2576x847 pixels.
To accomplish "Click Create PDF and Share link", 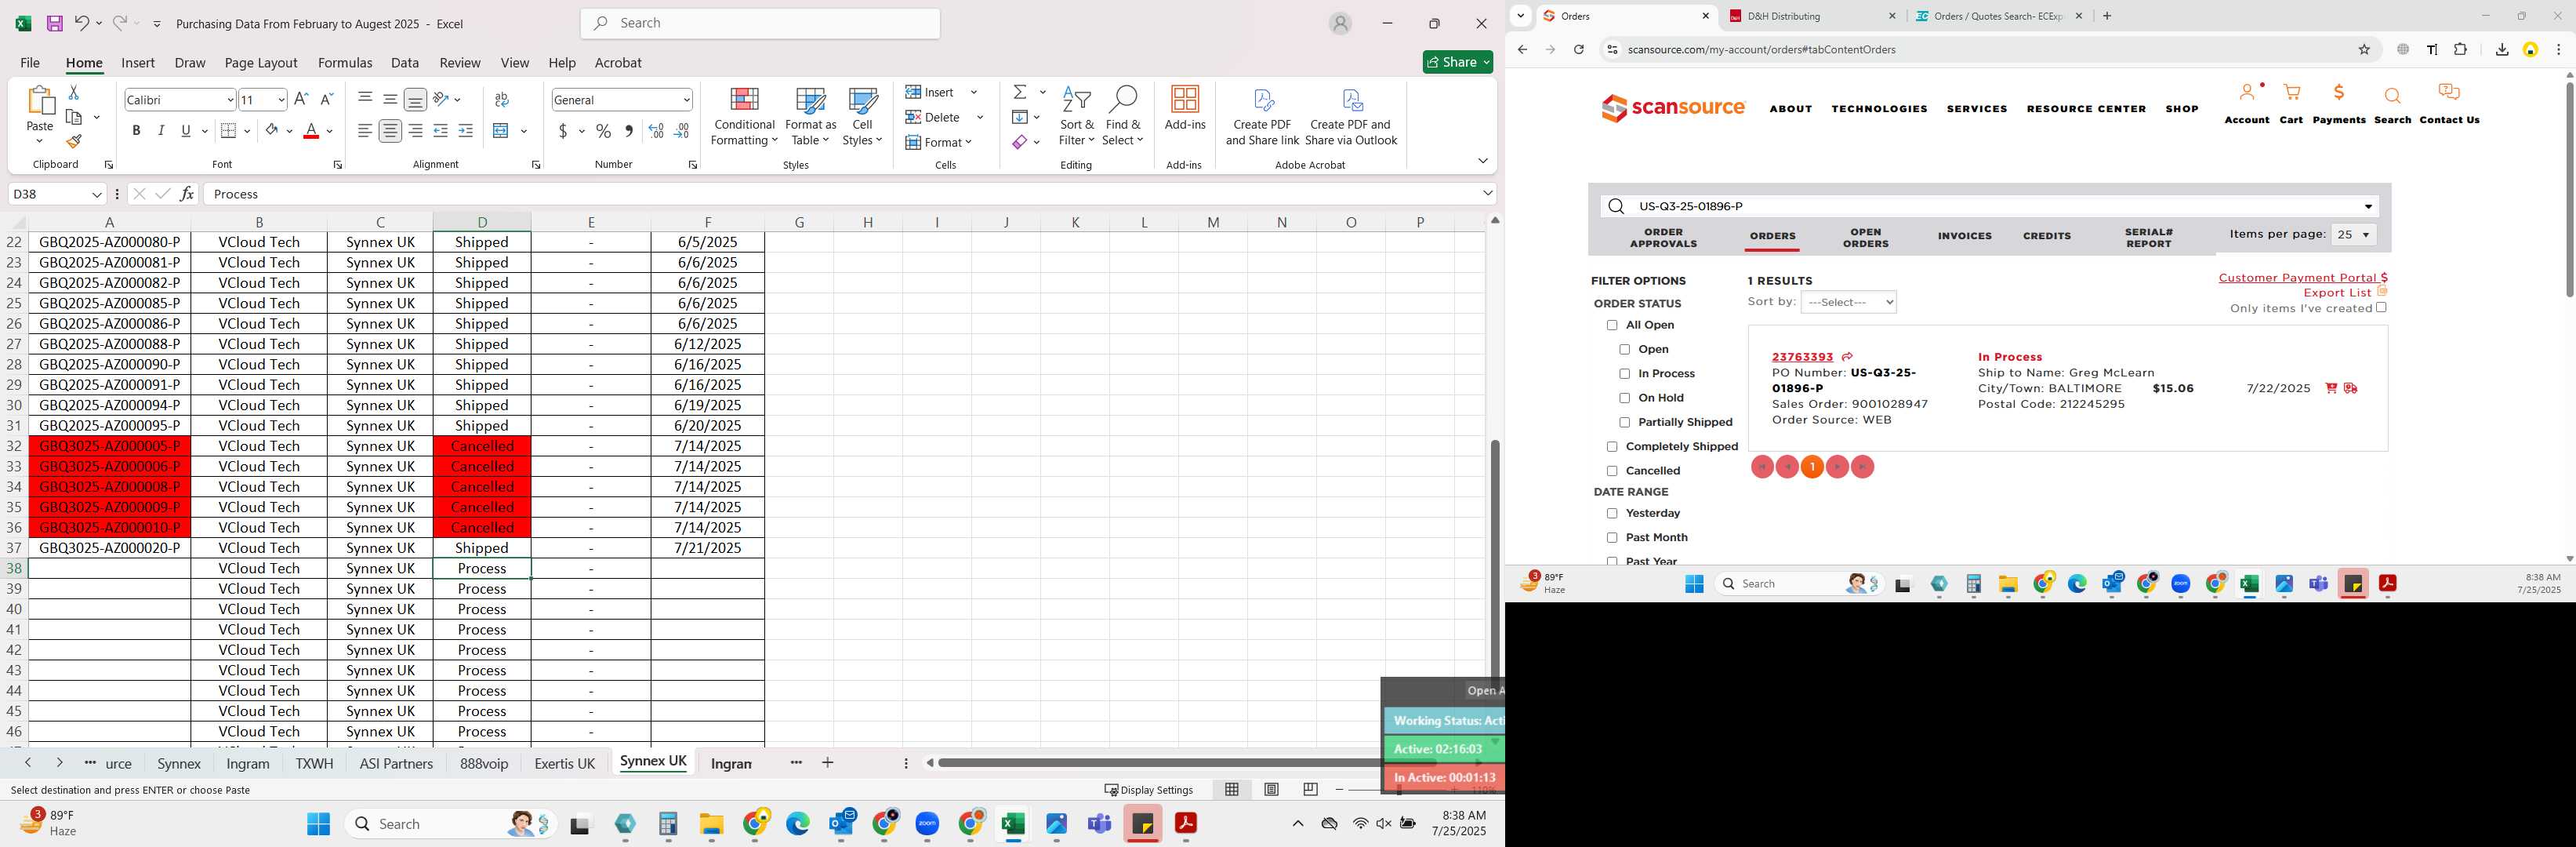I will coord(1262,117).
